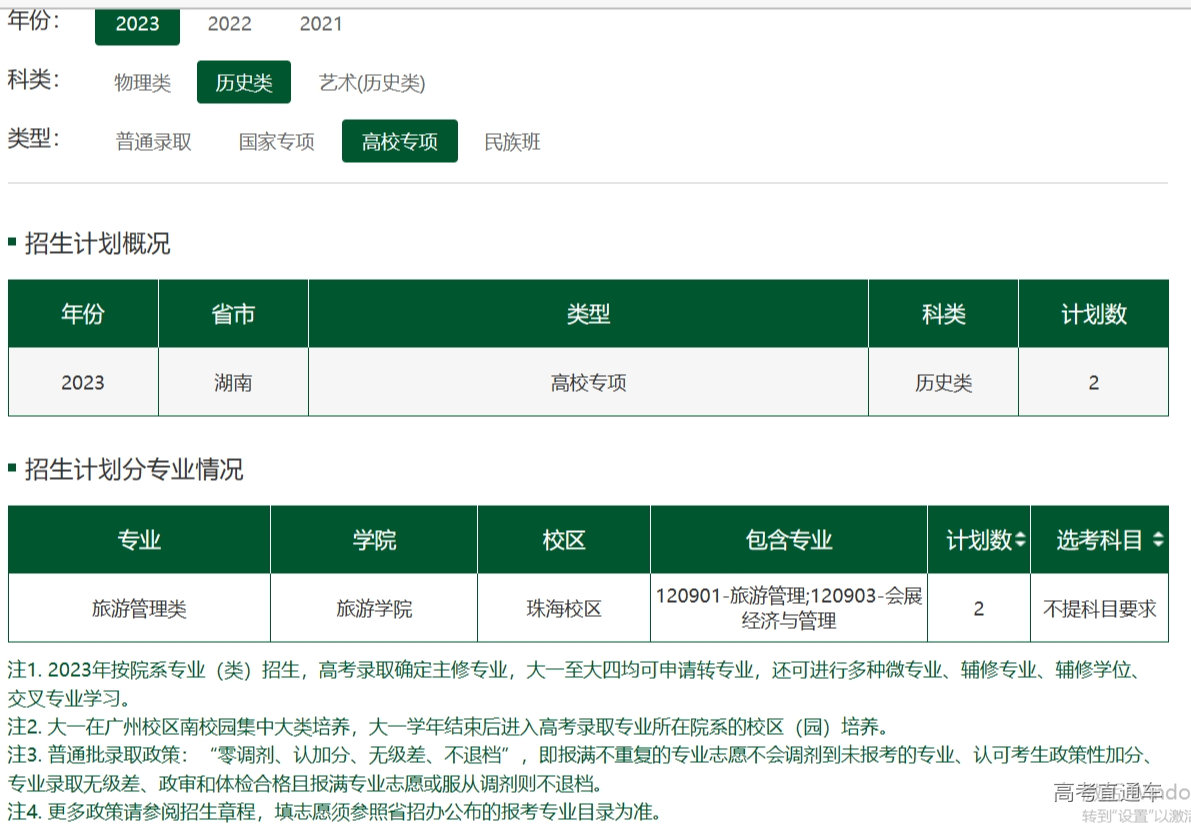Select 历史类 filter in the 科类 row

243,83
